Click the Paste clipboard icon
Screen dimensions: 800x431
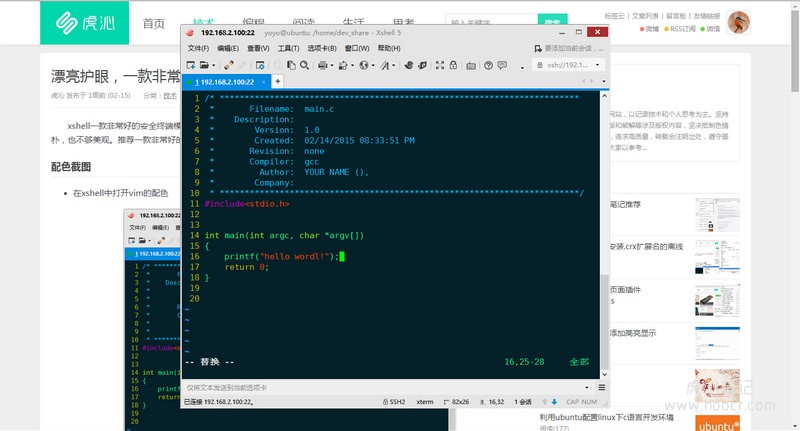tap(291, 65)
